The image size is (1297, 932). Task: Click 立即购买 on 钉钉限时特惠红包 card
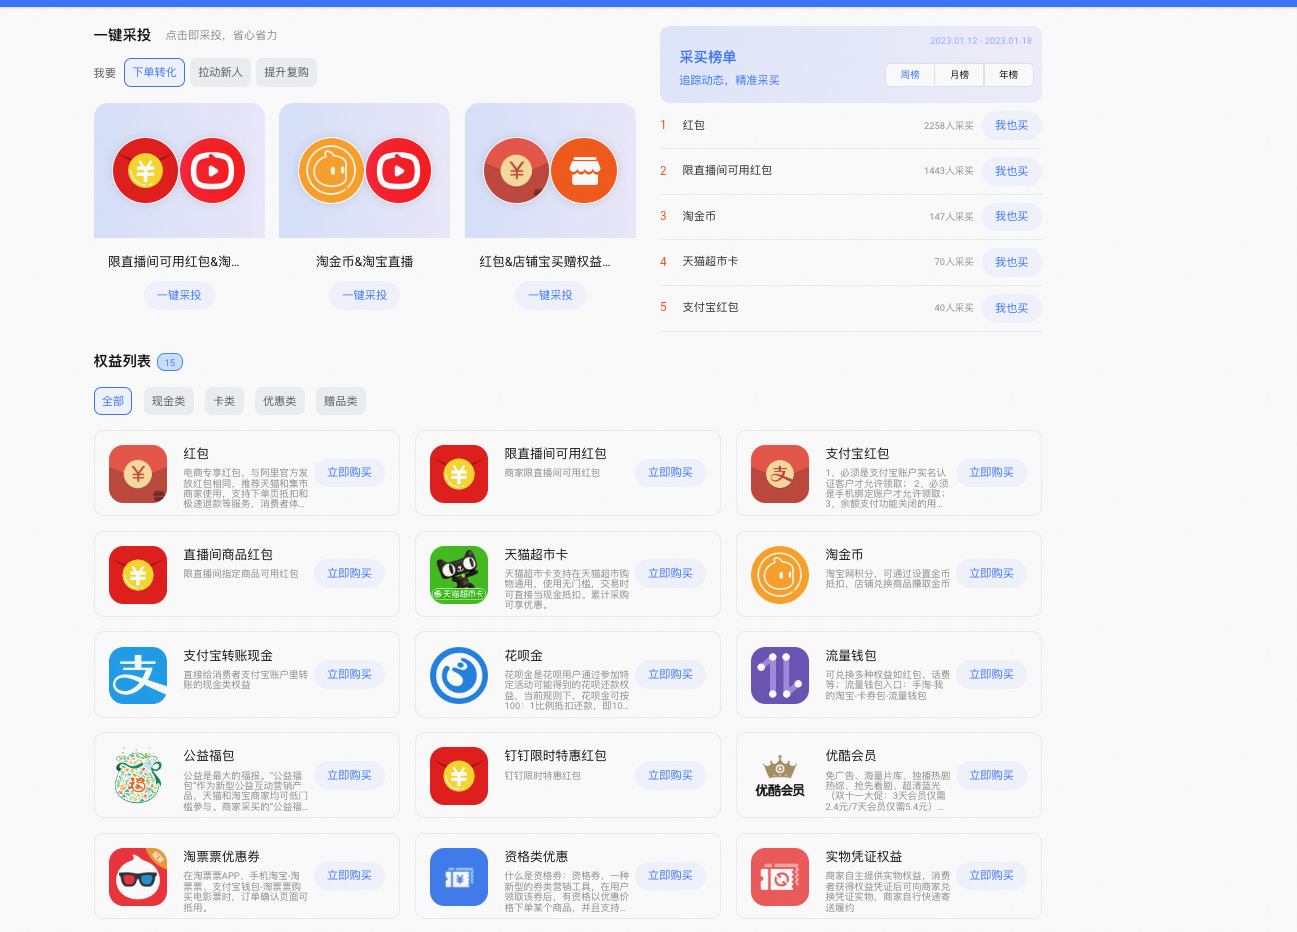point(670,775)
